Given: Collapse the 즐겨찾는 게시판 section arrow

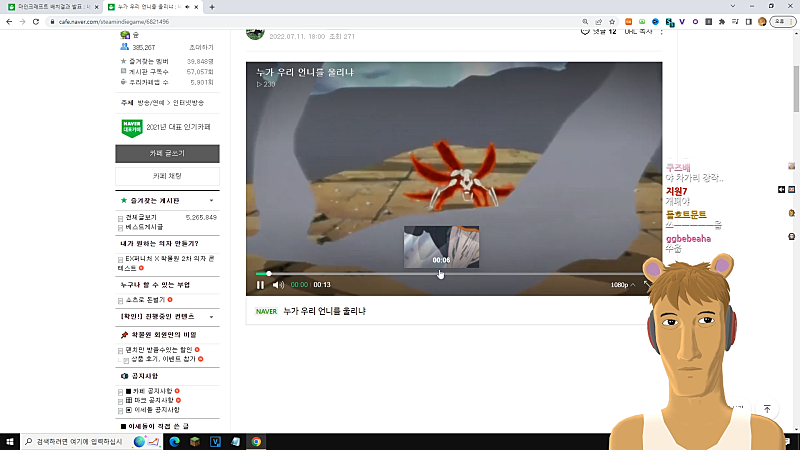Looking at the screenshot, I should [x=211, y=201].
